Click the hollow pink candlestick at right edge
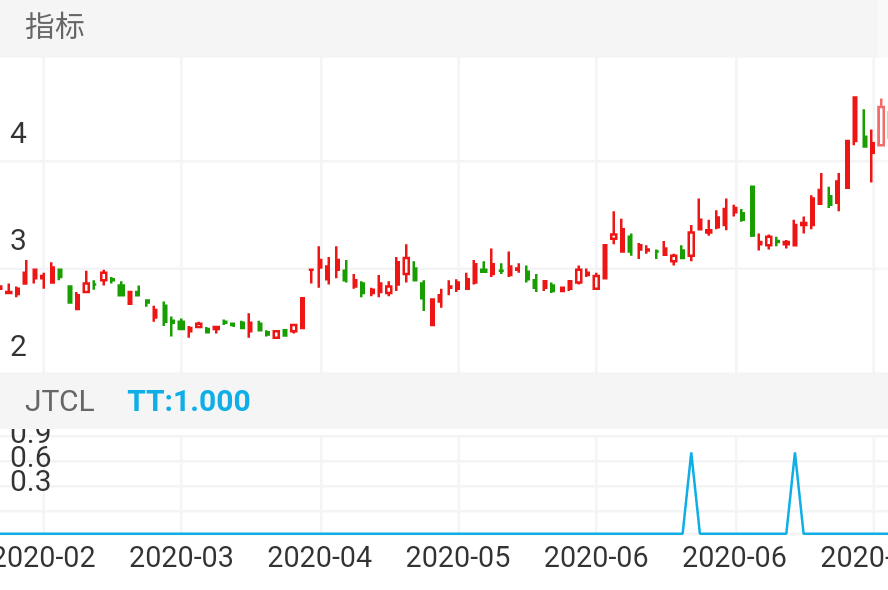 [882, 125]
